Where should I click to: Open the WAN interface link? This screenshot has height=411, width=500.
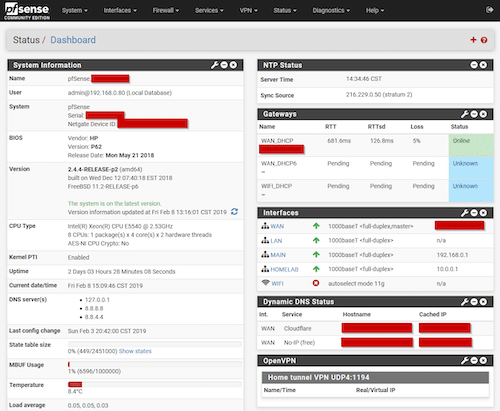pyautogui.click(x=277, y=226)
